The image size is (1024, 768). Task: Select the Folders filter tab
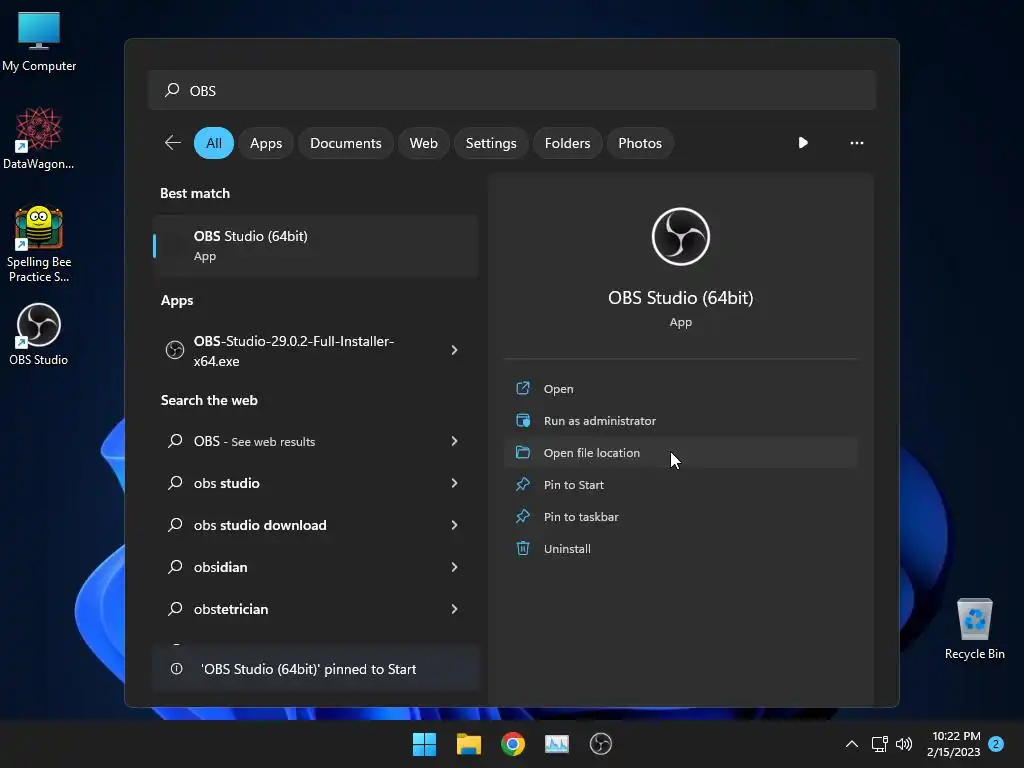pyautogui.click(x=568, y=143)
